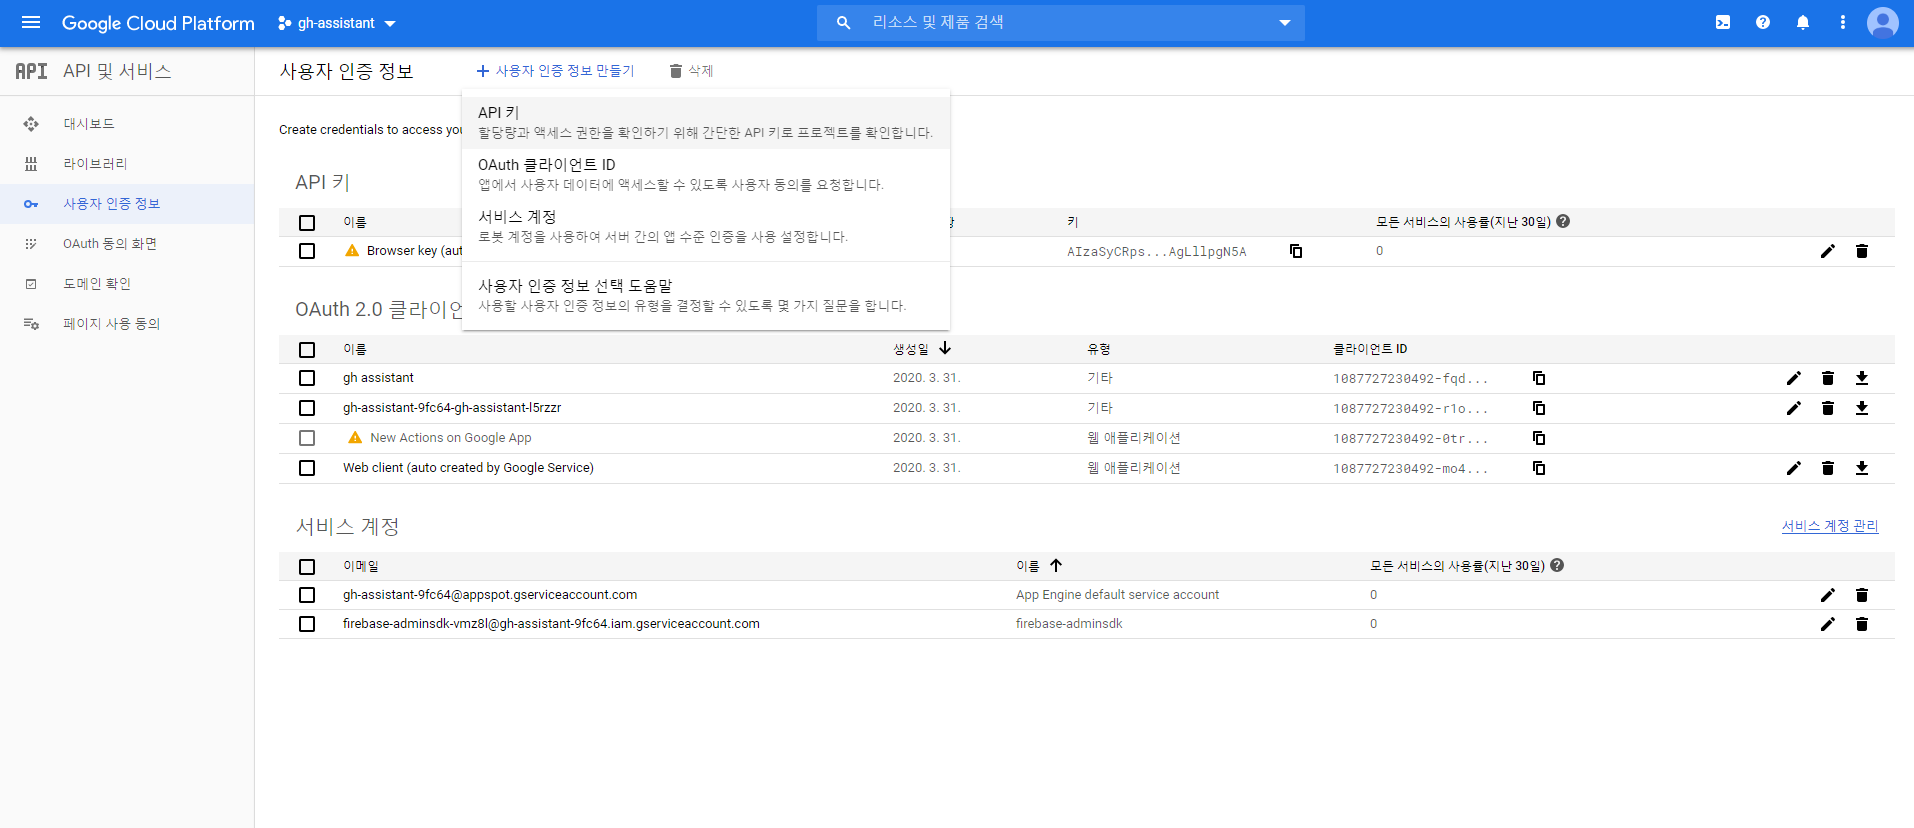Edit the firebase-adminsdk service account
1914x828 pixels.
click(x=1828, y=624)
